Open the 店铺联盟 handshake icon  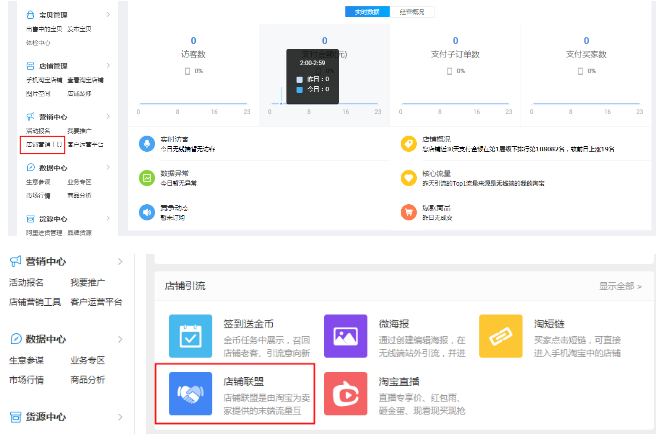pyautogui.click(x=190, y=395)
